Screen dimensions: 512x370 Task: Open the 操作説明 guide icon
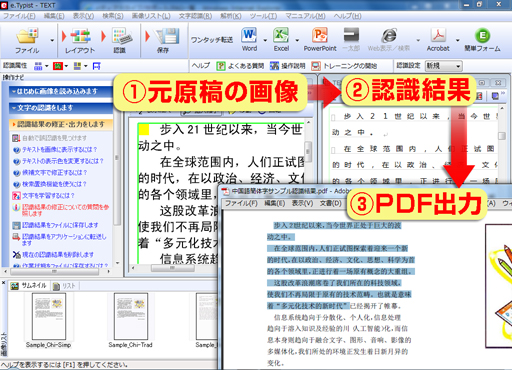coord(274,66)
